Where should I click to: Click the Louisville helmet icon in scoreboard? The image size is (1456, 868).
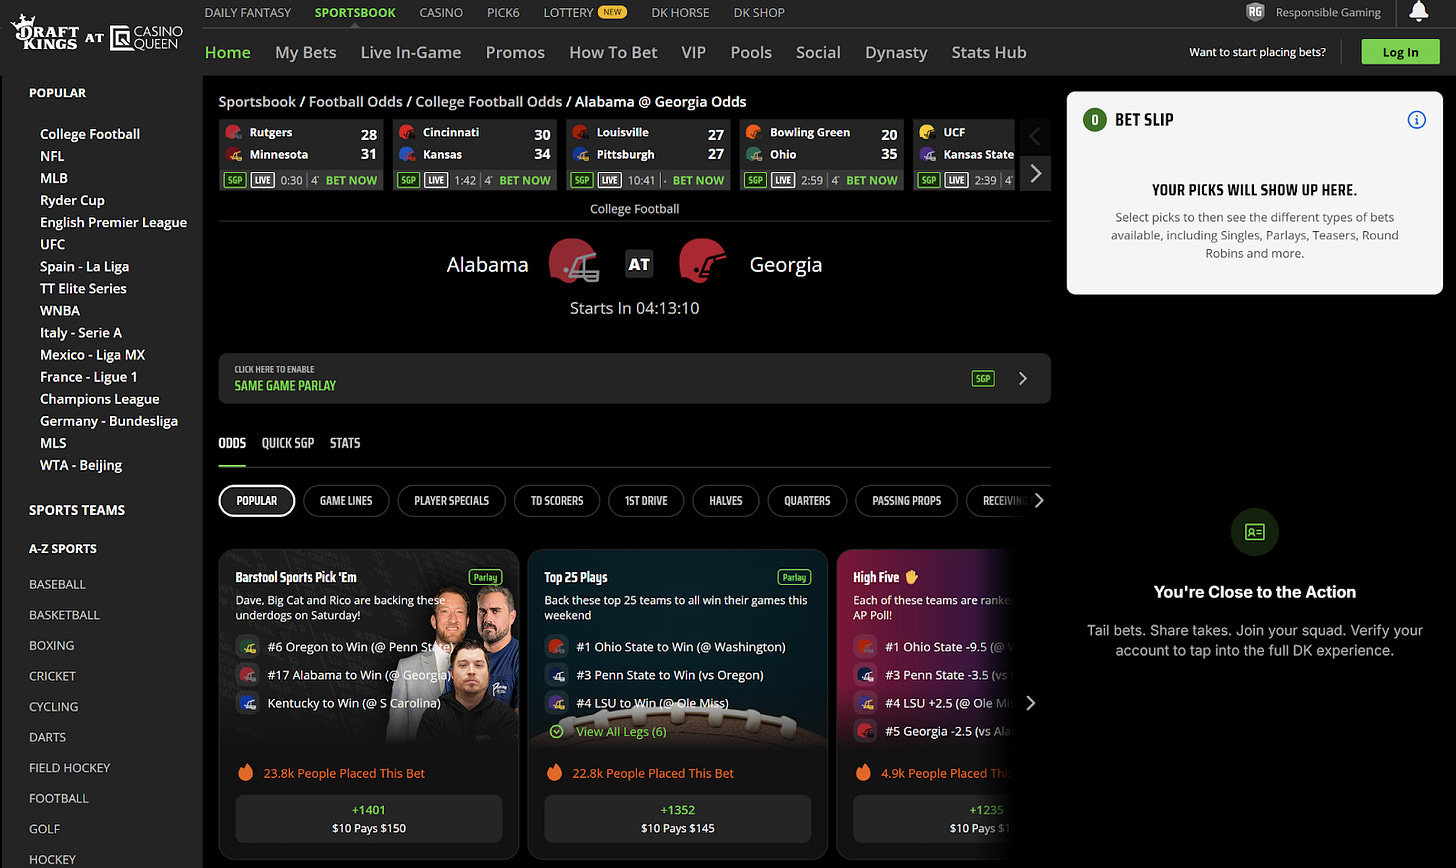581,132
